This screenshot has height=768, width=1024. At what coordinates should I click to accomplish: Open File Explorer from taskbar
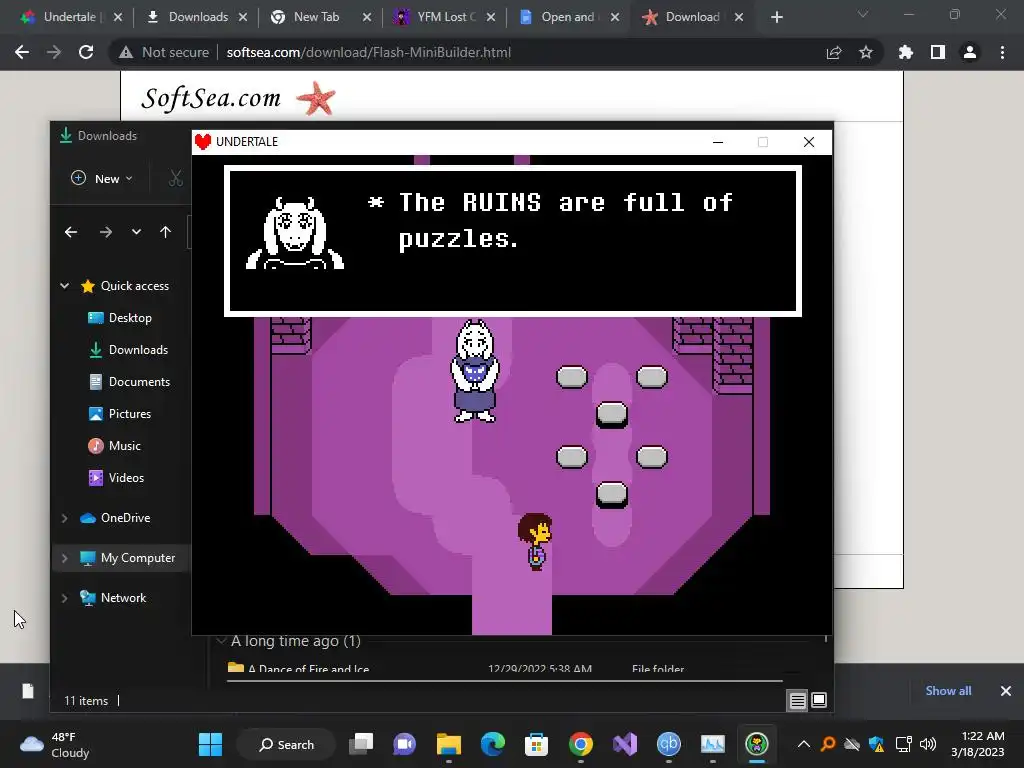pos(449,744)
